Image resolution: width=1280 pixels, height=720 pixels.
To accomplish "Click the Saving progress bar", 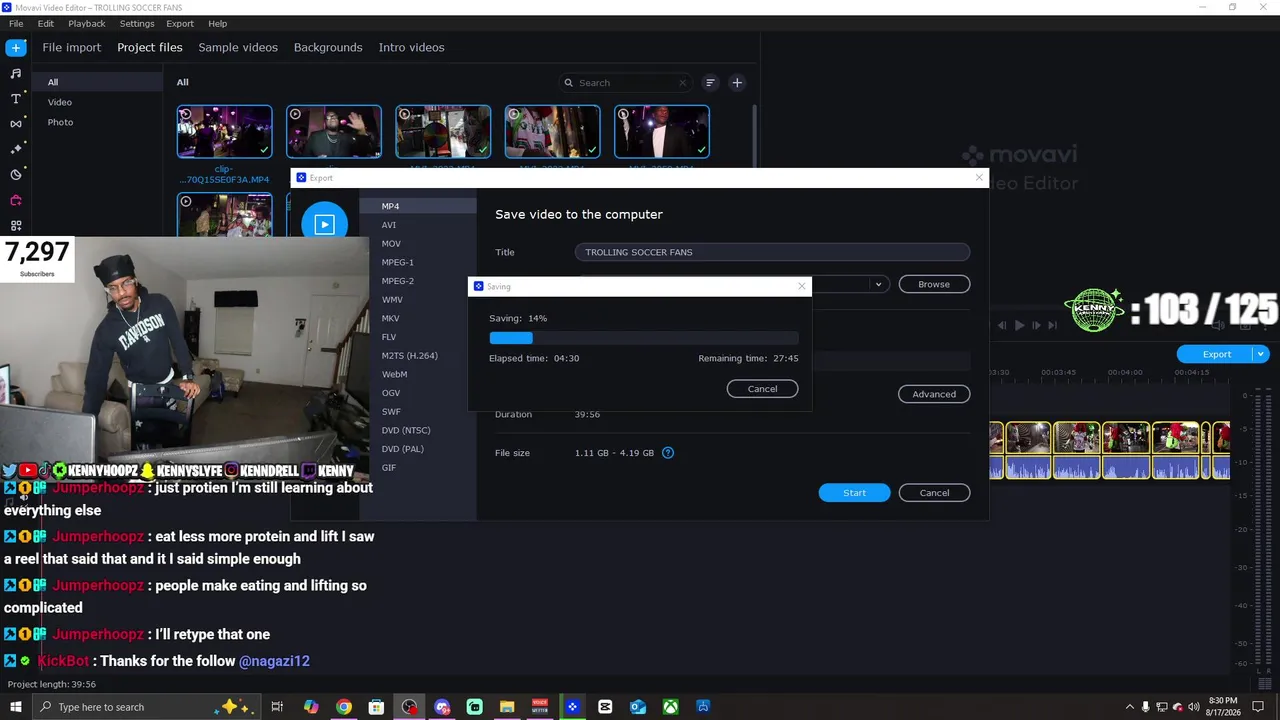I will (x=644, y=338).
